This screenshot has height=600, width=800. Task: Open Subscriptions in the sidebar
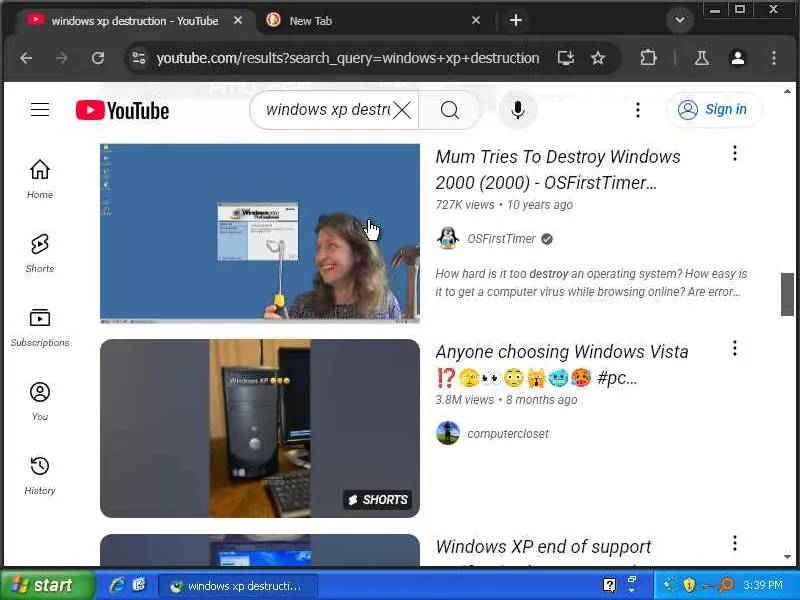pos(40,328)
